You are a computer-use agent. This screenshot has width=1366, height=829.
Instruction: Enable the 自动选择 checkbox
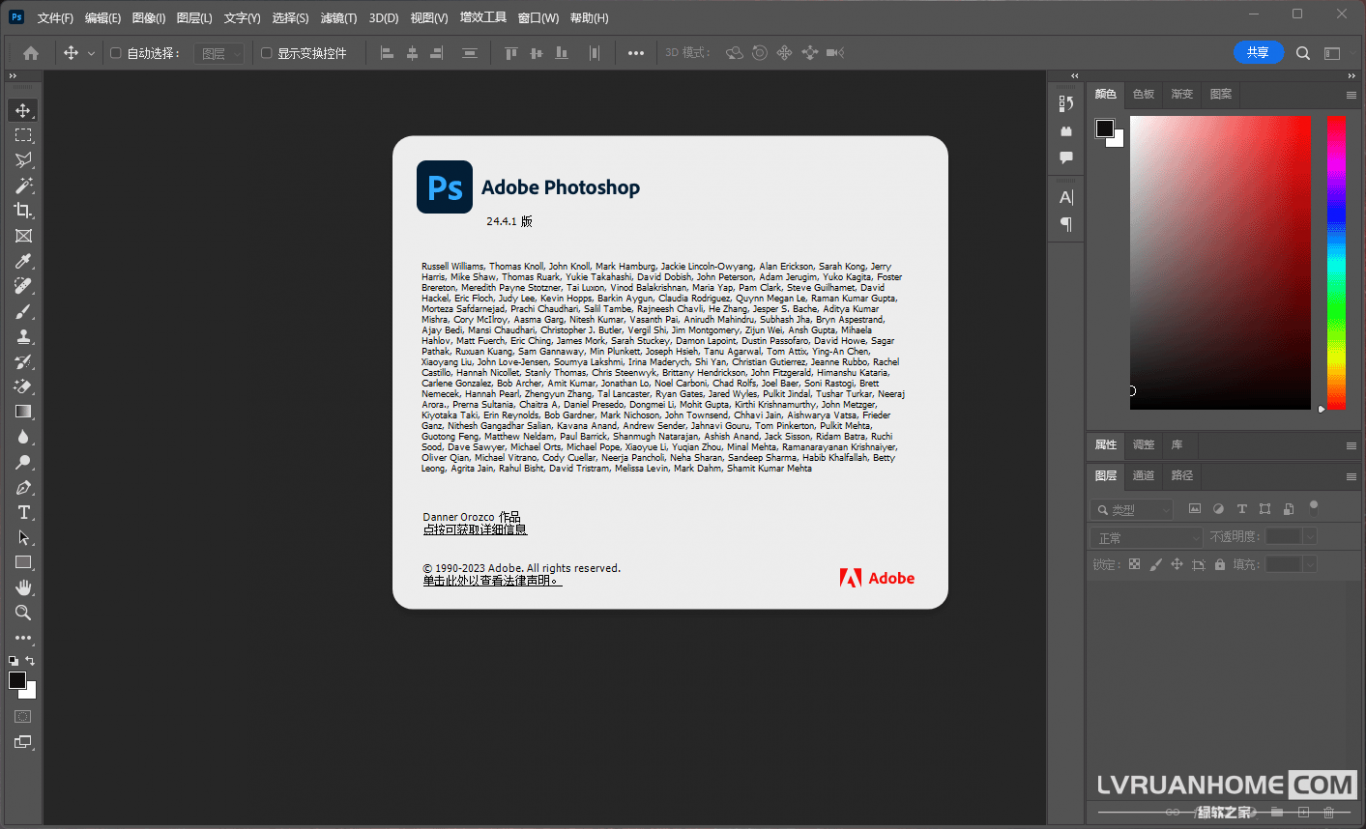(115, 53)
